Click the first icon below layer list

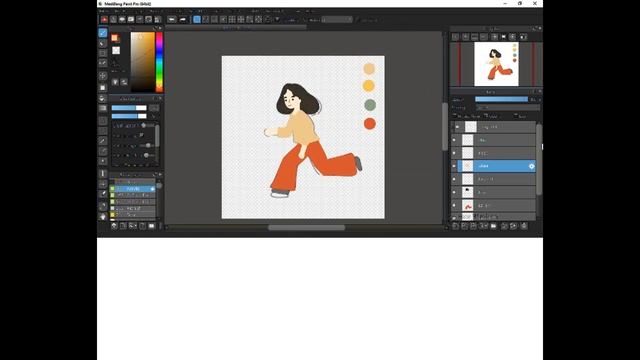point(456,226)
